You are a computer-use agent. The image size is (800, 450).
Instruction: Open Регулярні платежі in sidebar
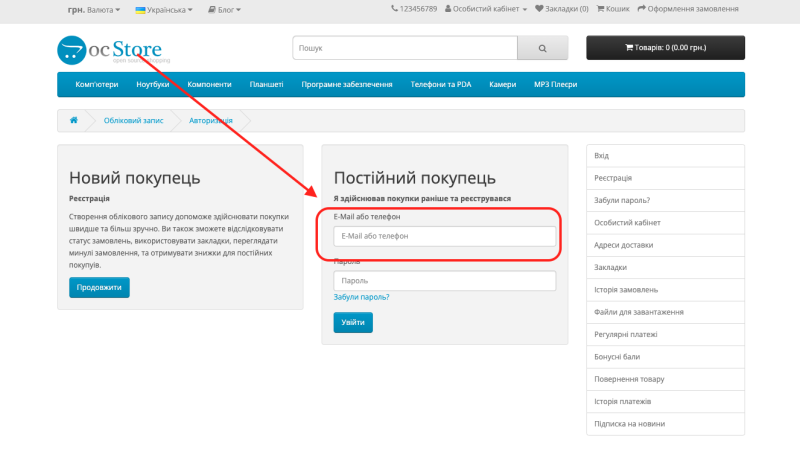(665, 335)
